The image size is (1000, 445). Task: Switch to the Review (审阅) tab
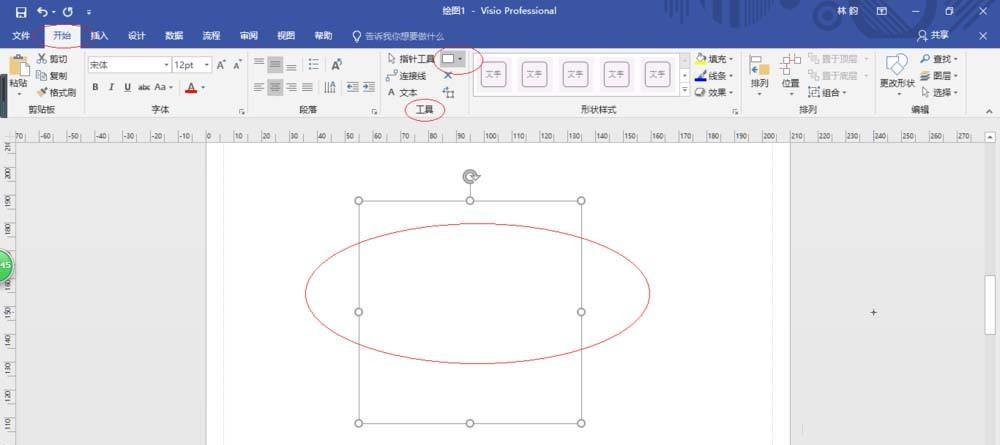249,36
